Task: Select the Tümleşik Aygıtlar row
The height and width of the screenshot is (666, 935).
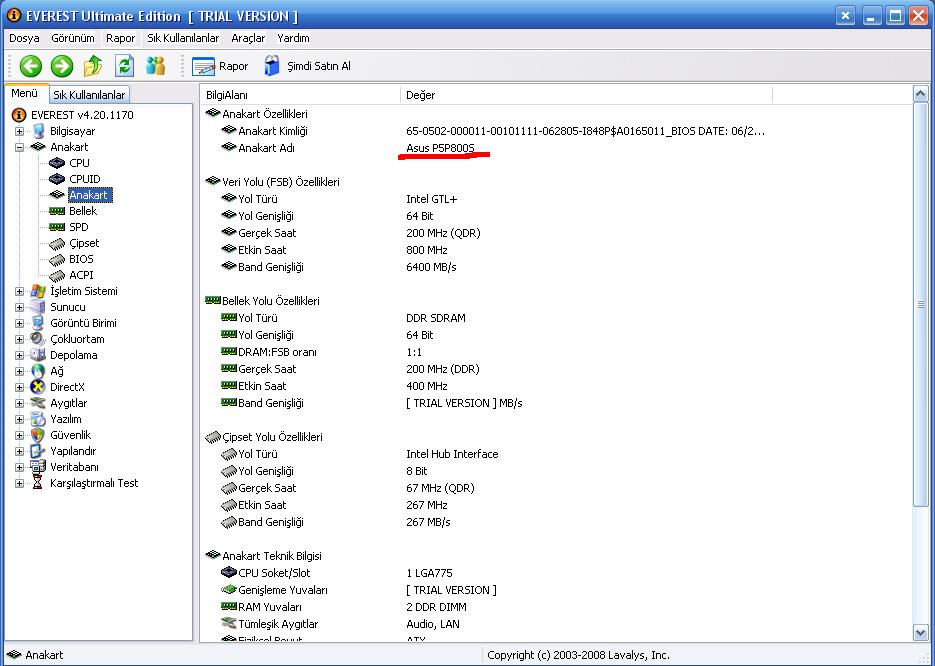Action: click(x=556, y=624)
